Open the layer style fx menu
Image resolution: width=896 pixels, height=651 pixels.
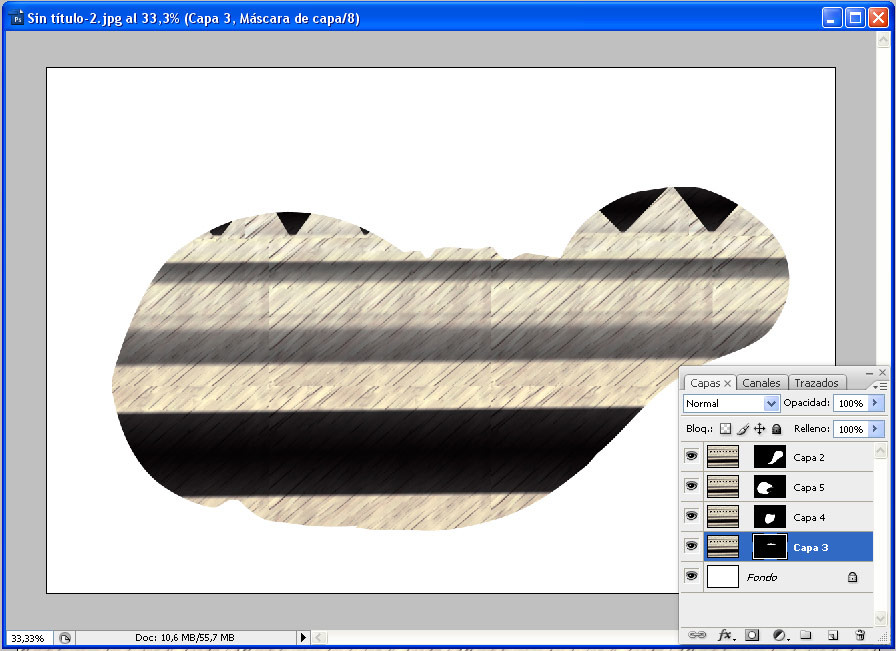tap(726, 635)
